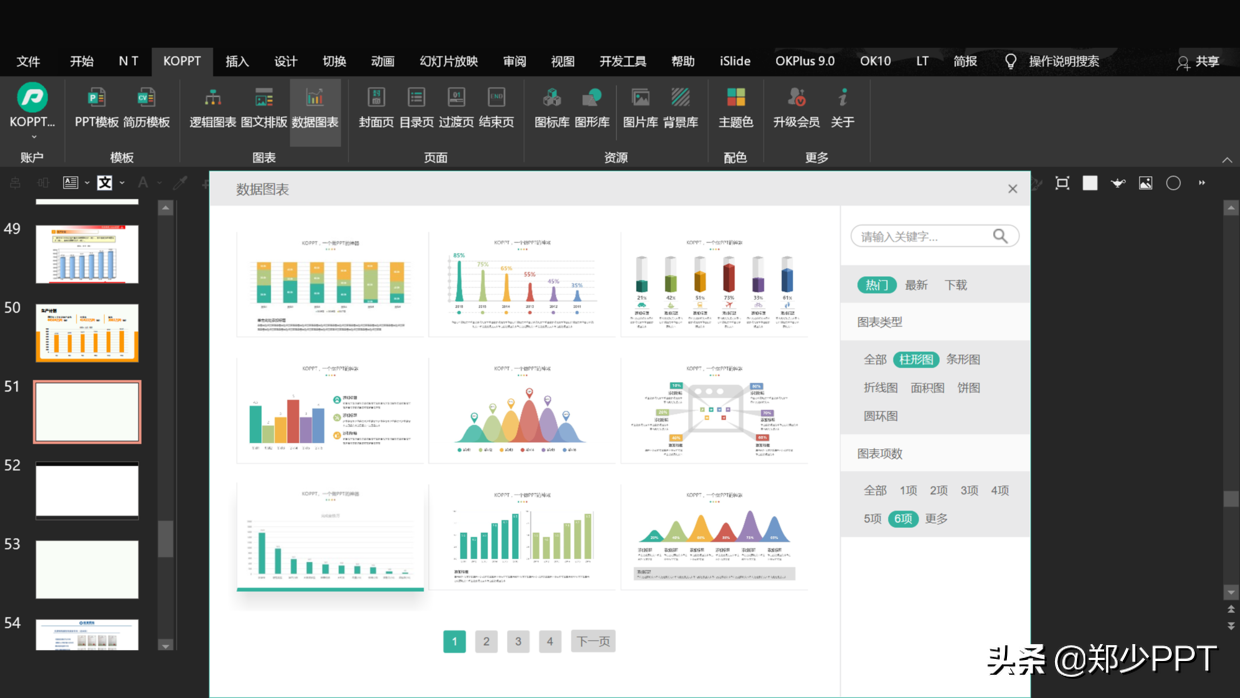
Task: Choose the 3D cylinder column chart template
Action: tap(714, 284)
